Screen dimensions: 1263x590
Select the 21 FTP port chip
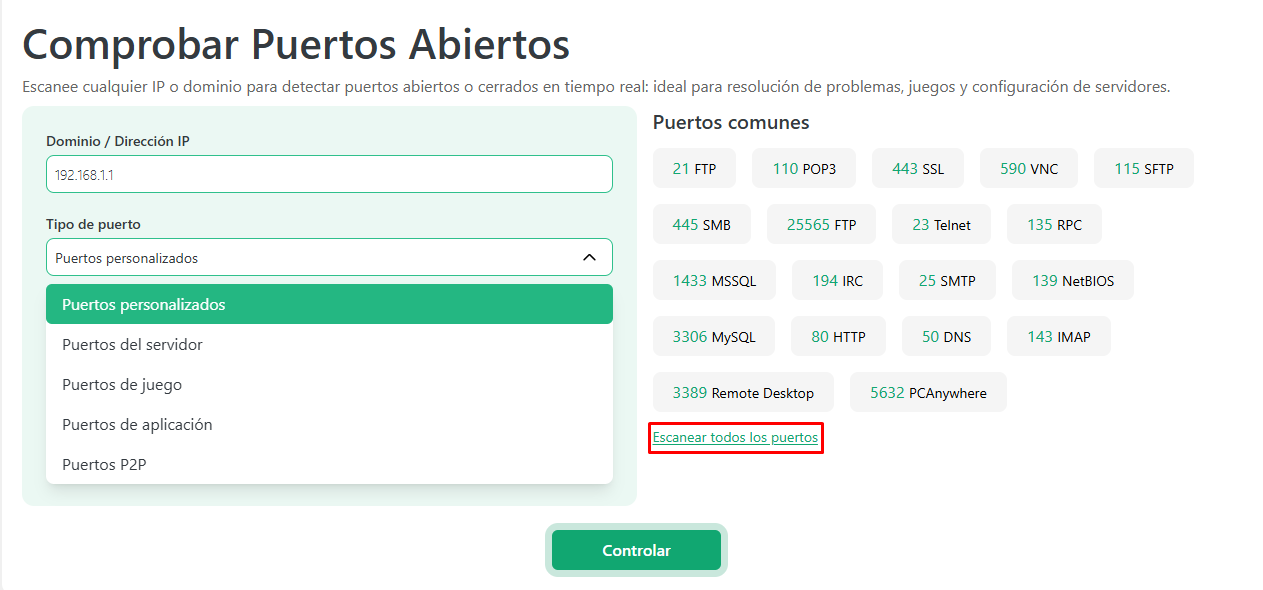tap(694, 169)
